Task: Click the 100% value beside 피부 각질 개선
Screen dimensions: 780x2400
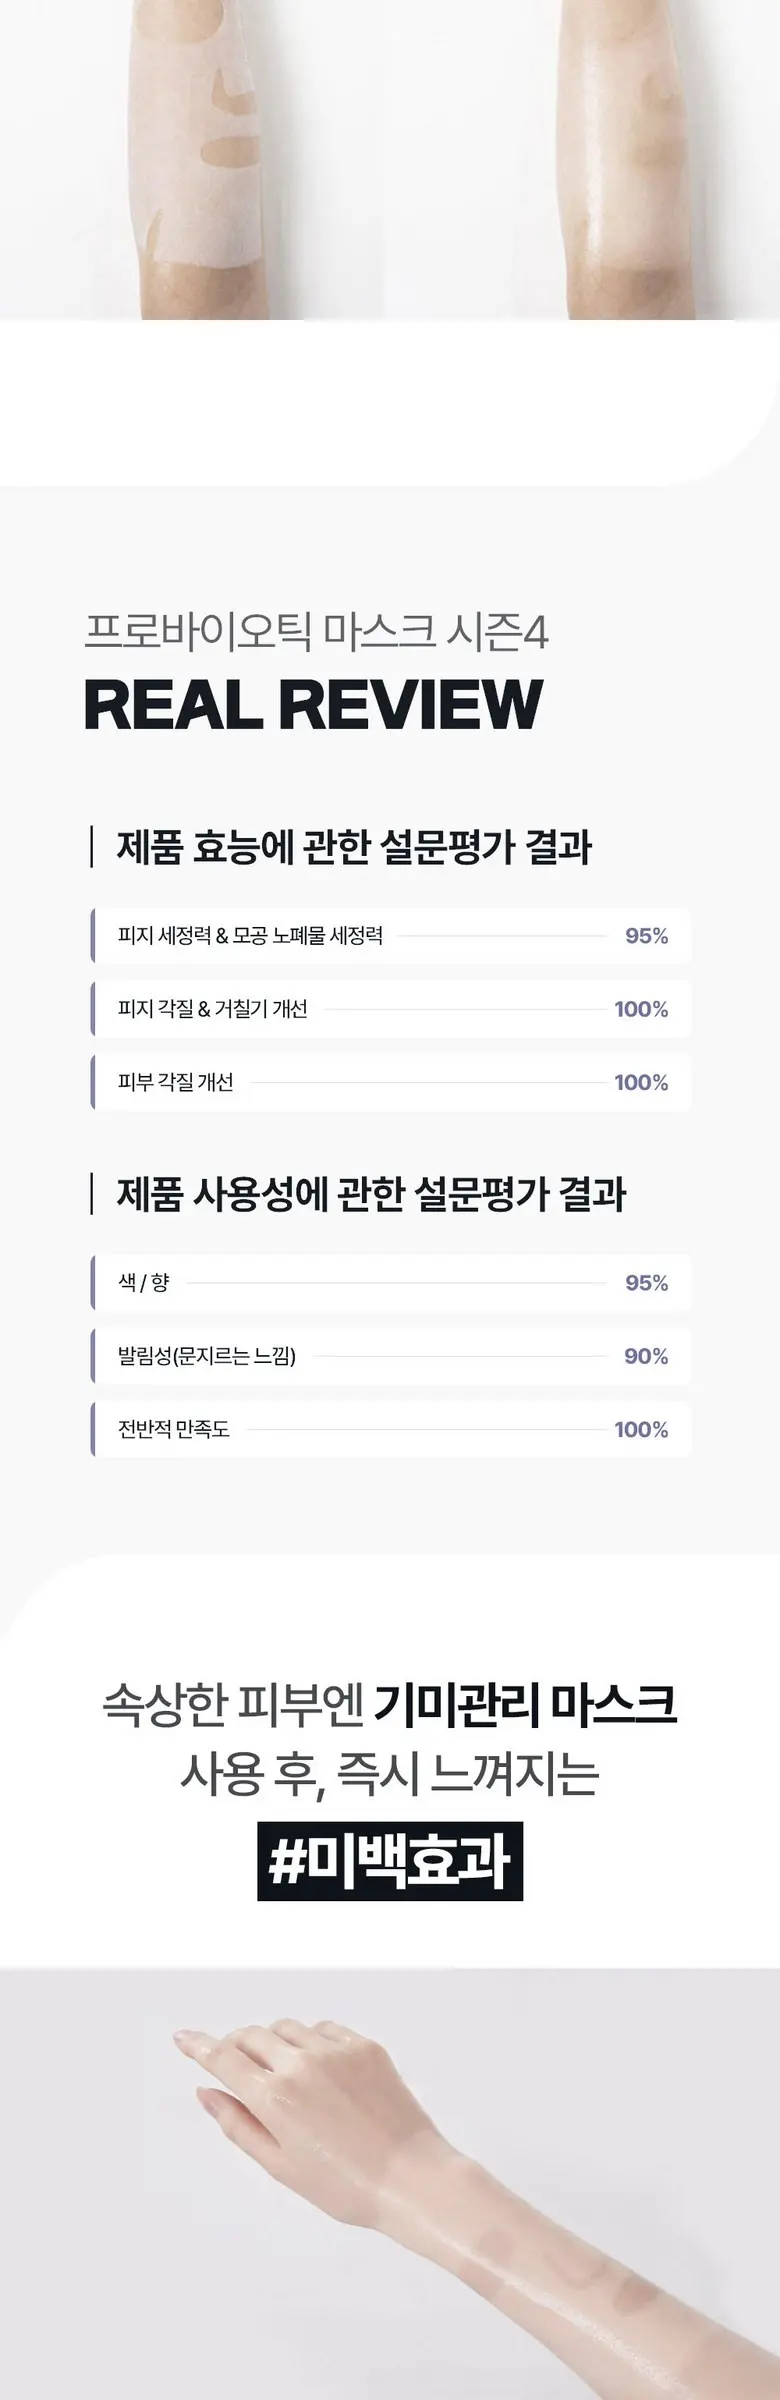Action: pyautogui.click(x=641, y=1082)
